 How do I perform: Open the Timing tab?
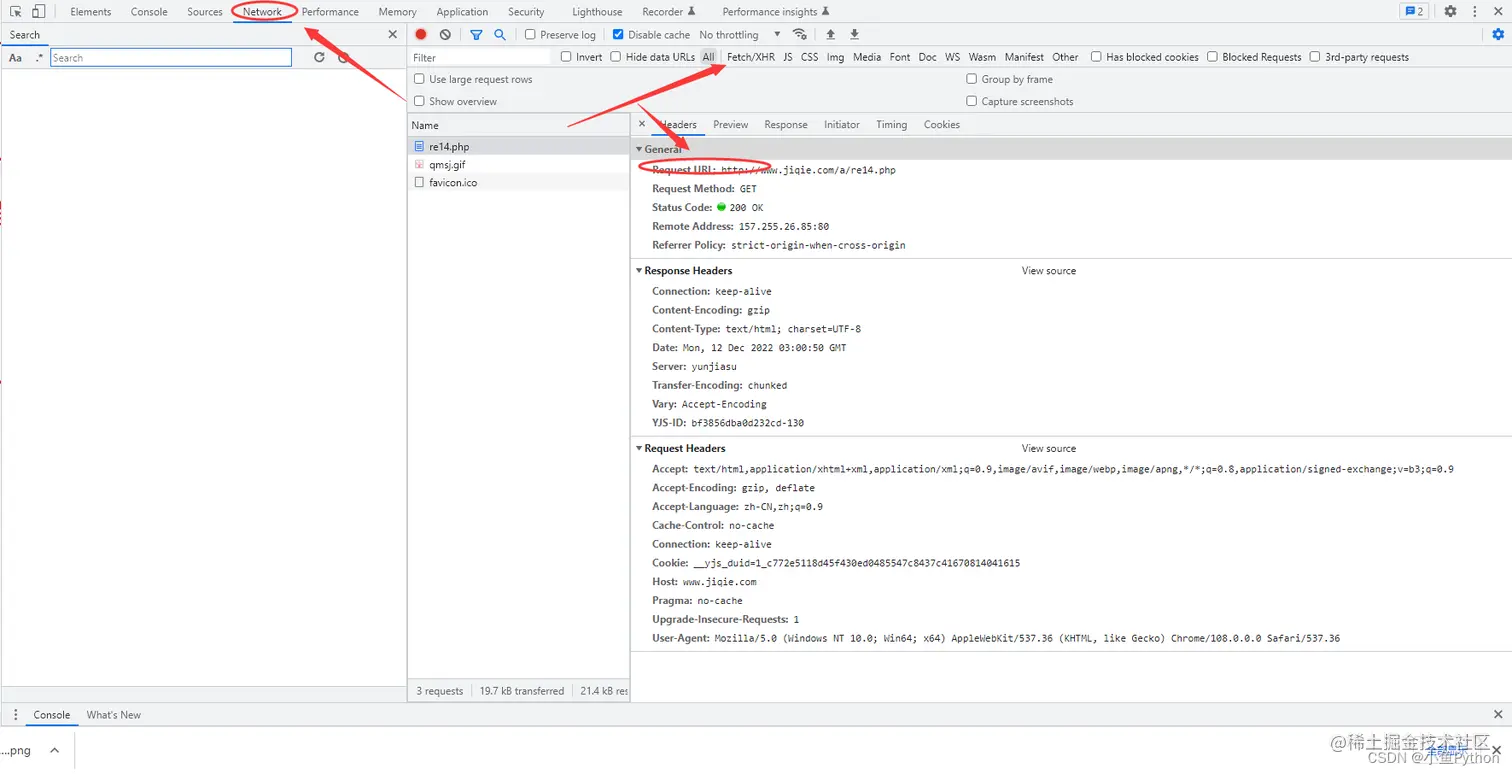click(891, 124)
